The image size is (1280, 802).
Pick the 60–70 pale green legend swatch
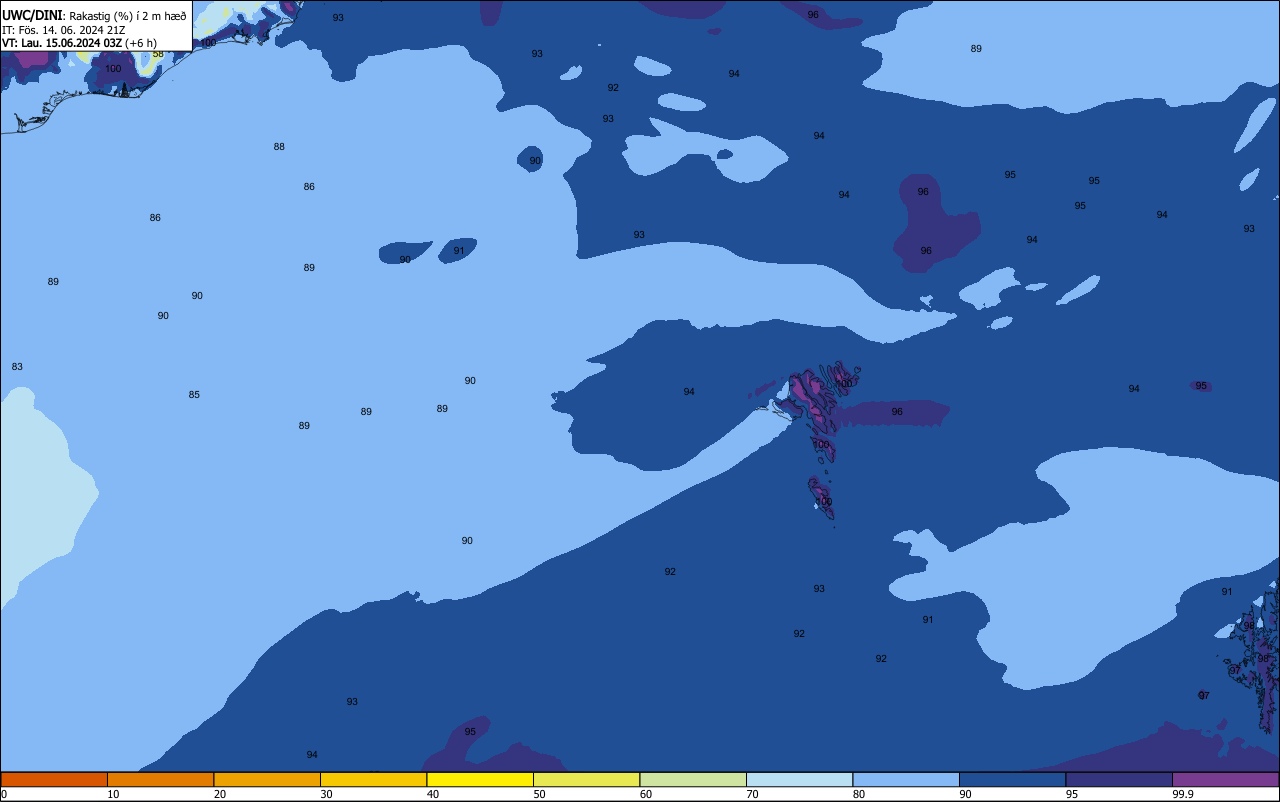pyautogui.click(x=693, y=779)
